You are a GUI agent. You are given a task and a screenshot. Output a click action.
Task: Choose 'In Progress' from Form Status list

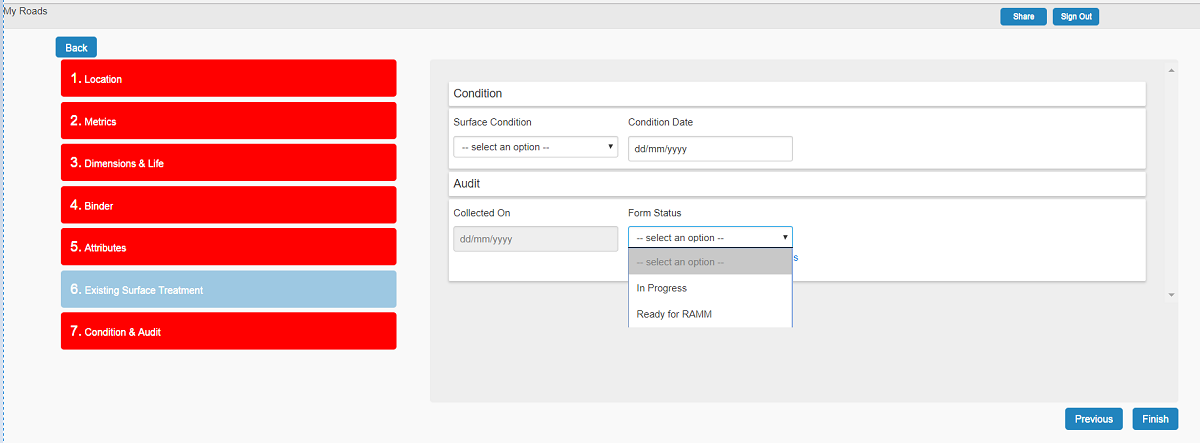[x=710, y=288]
